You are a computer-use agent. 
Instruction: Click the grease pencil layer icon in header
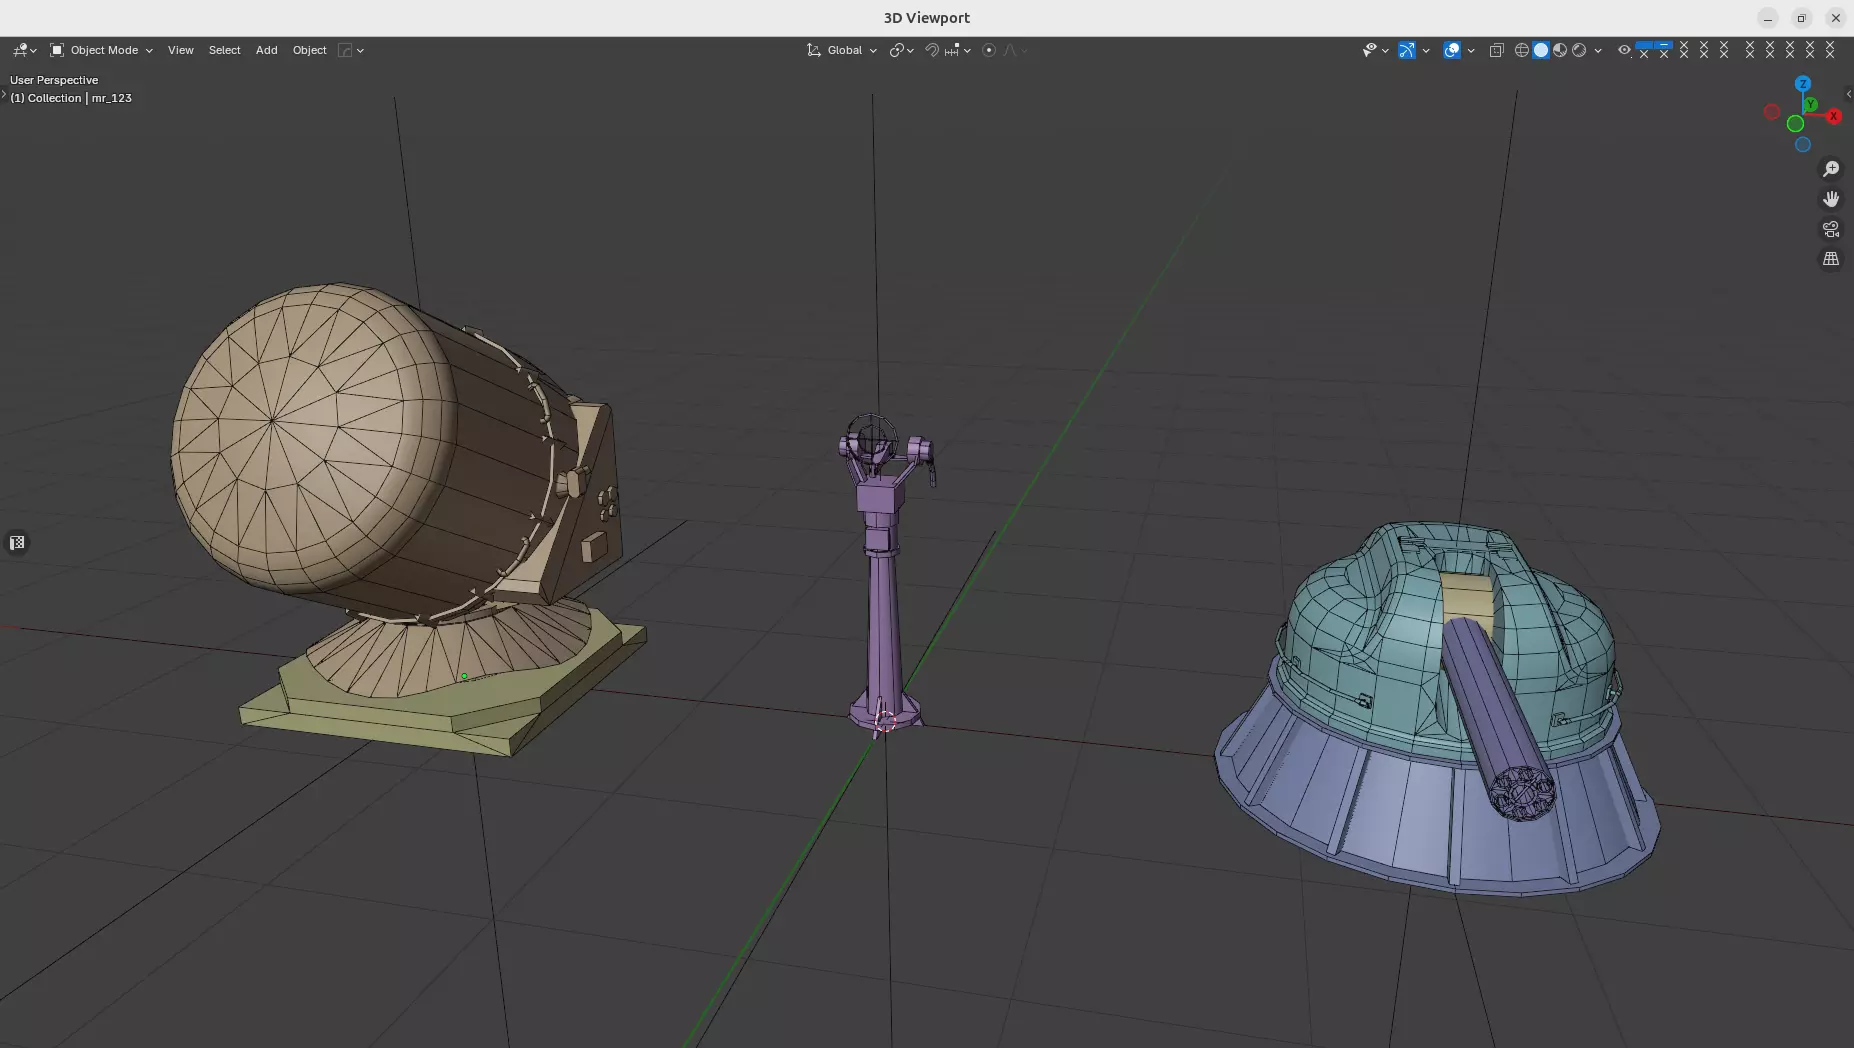click(x=345, y=50)
